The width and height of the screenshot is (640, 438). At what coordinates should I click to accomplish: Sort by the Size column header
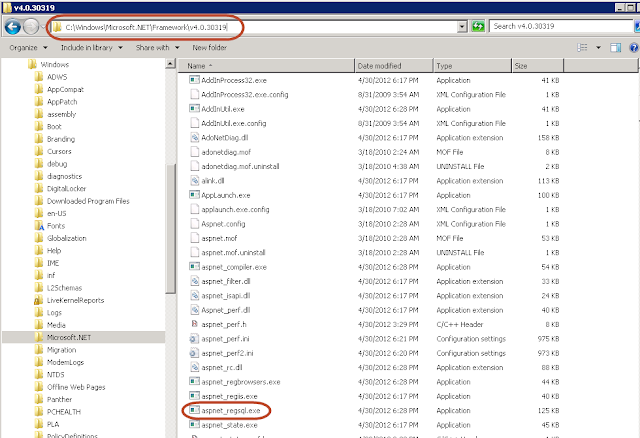click(x=538, y=66)
